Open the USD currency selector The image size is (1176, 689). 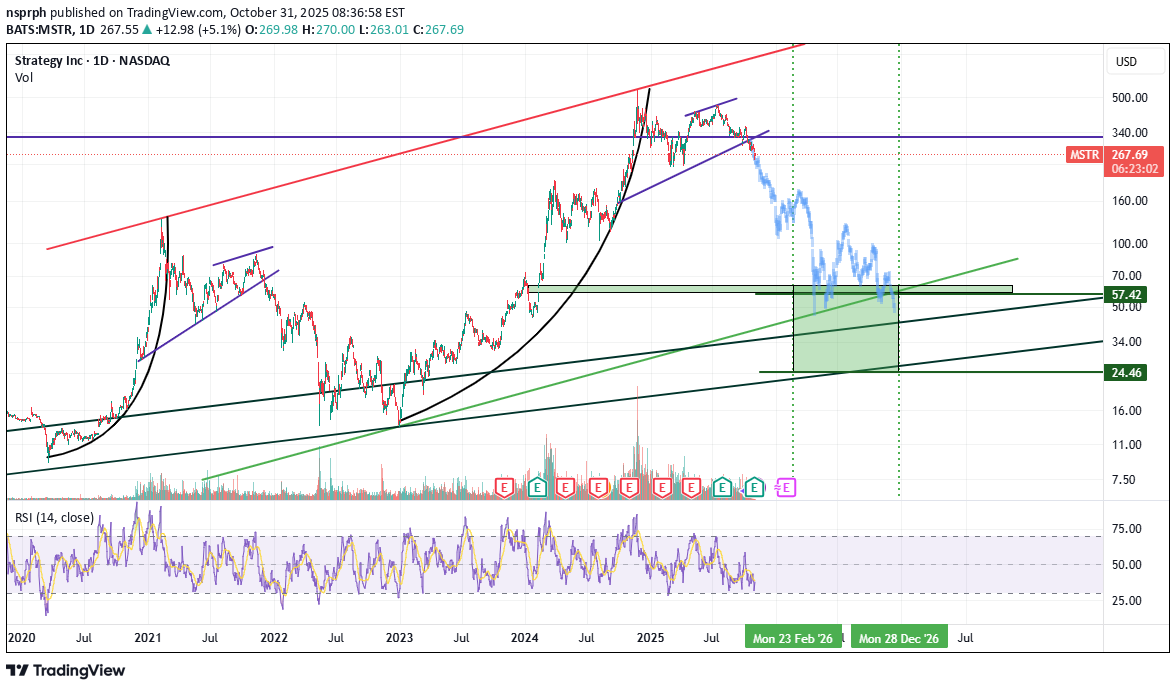tap(1126, 62)
